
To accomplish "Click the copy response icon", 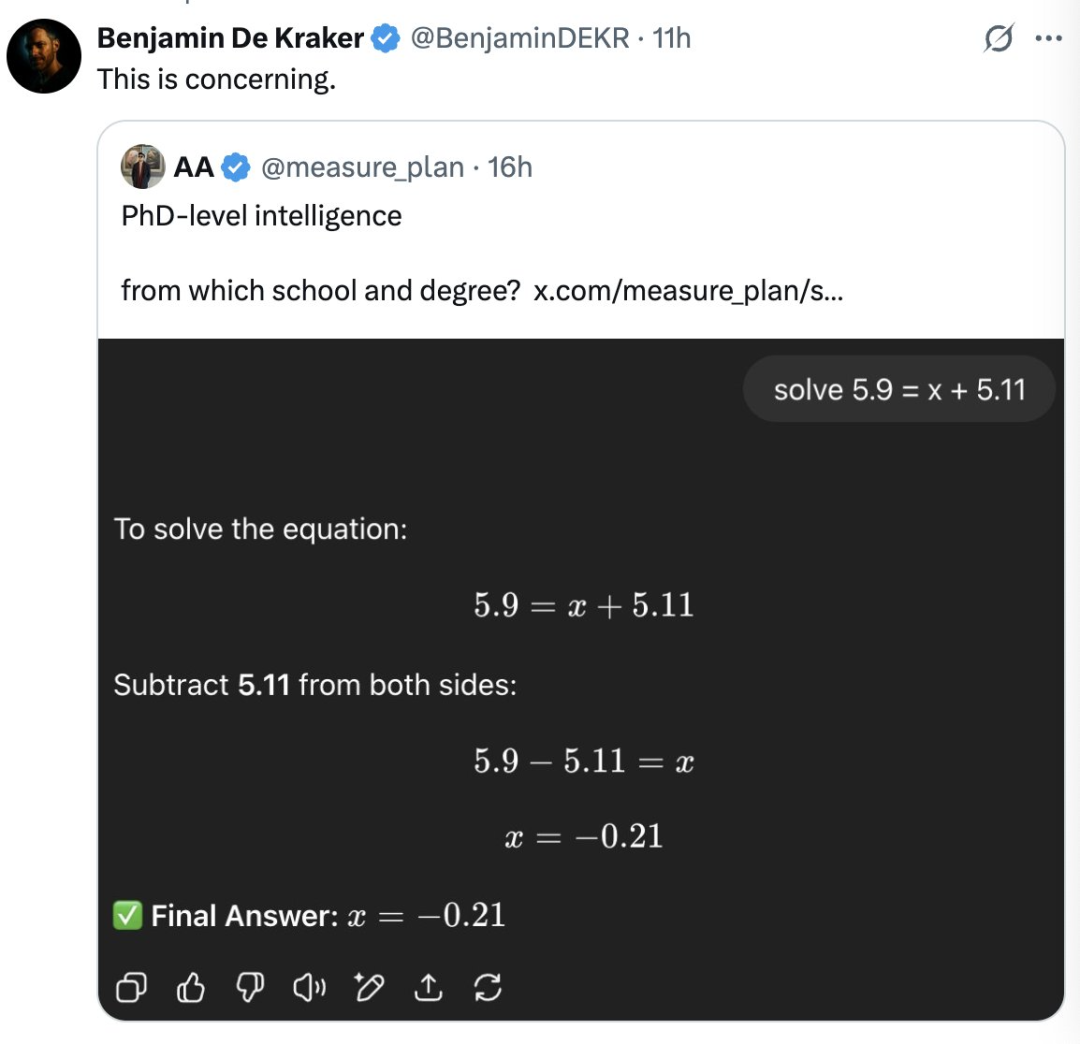I will pos(131,987).
